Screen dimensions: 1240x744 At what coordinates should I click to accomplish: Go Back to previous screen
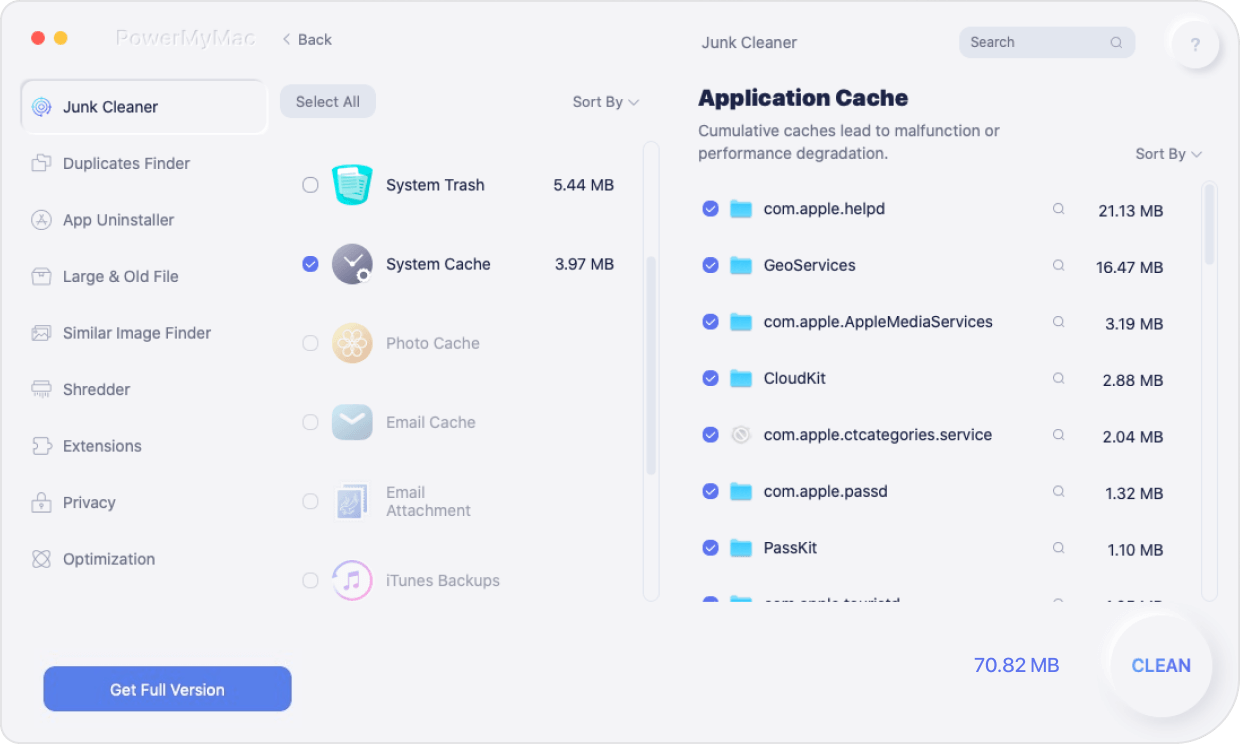coord(307,39)
